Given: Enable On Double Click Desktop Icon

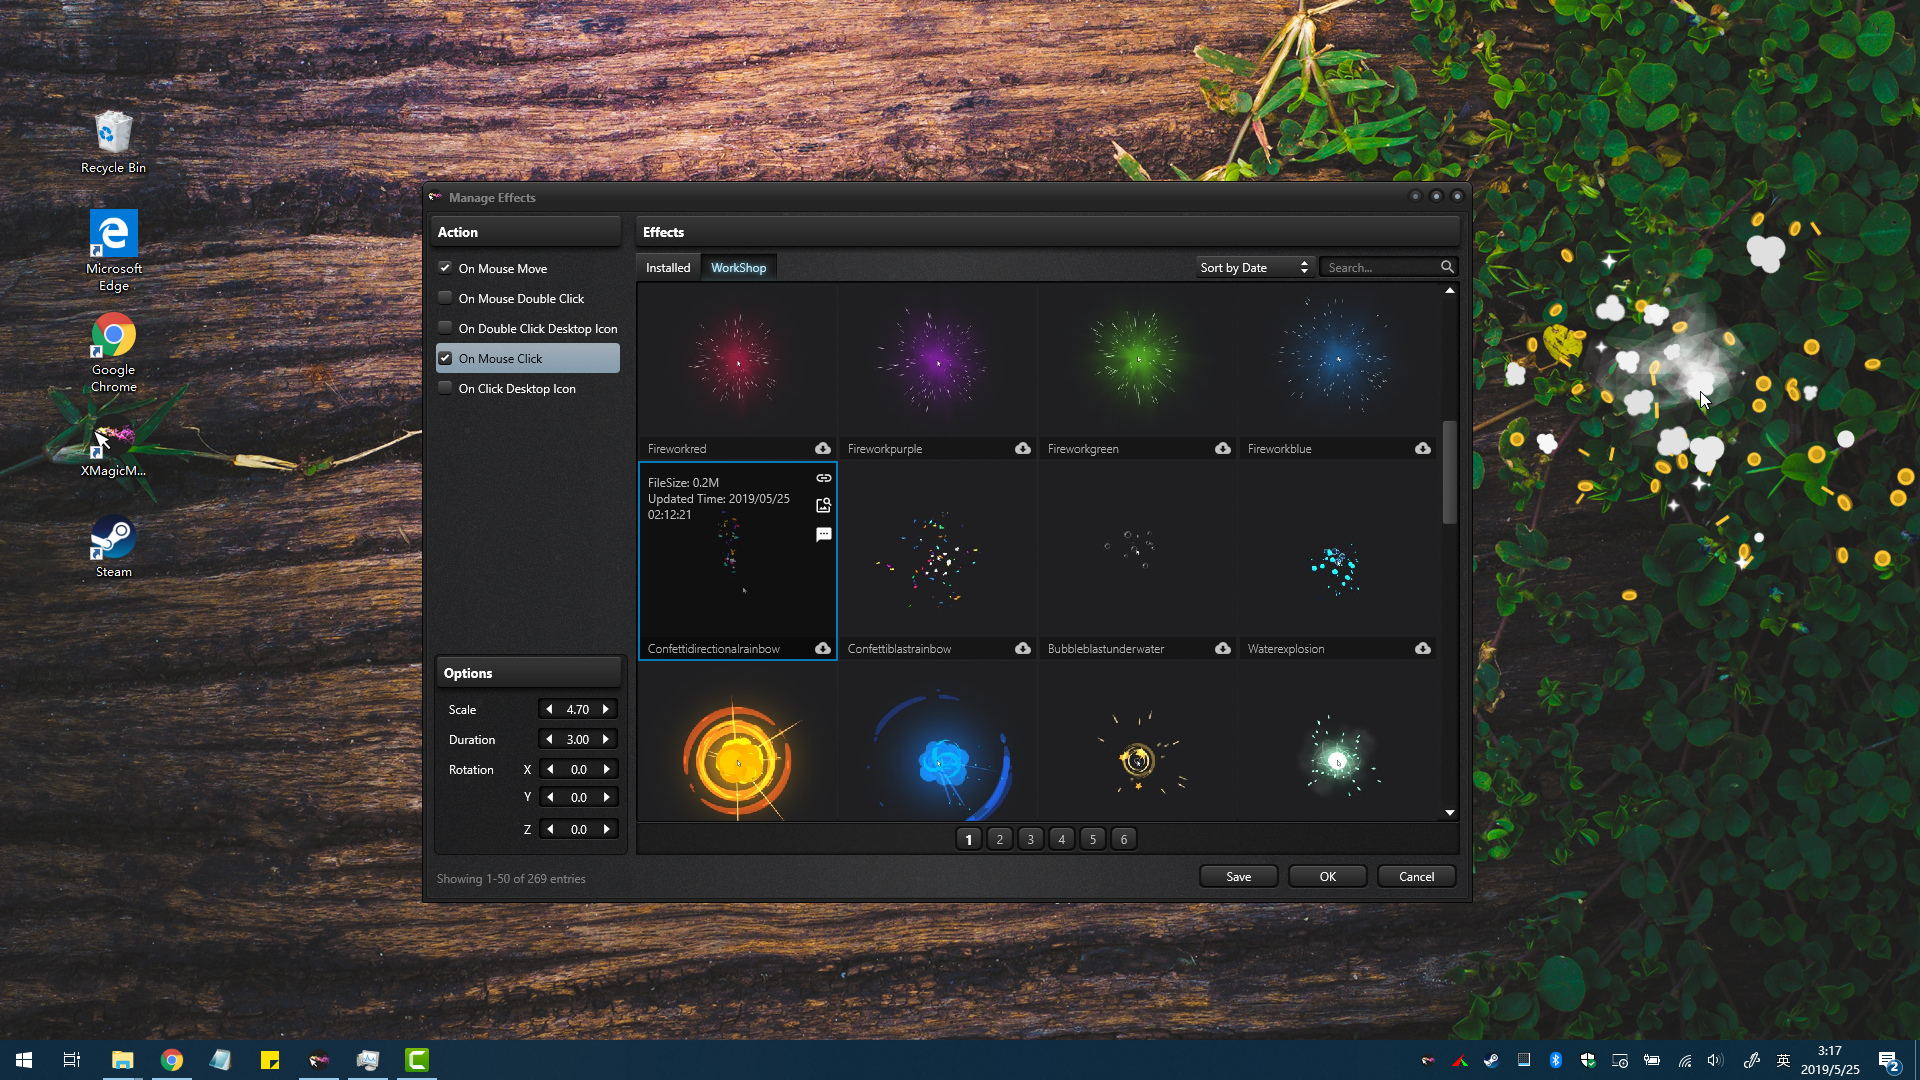Looking at the screenshot, I should 444,327.
